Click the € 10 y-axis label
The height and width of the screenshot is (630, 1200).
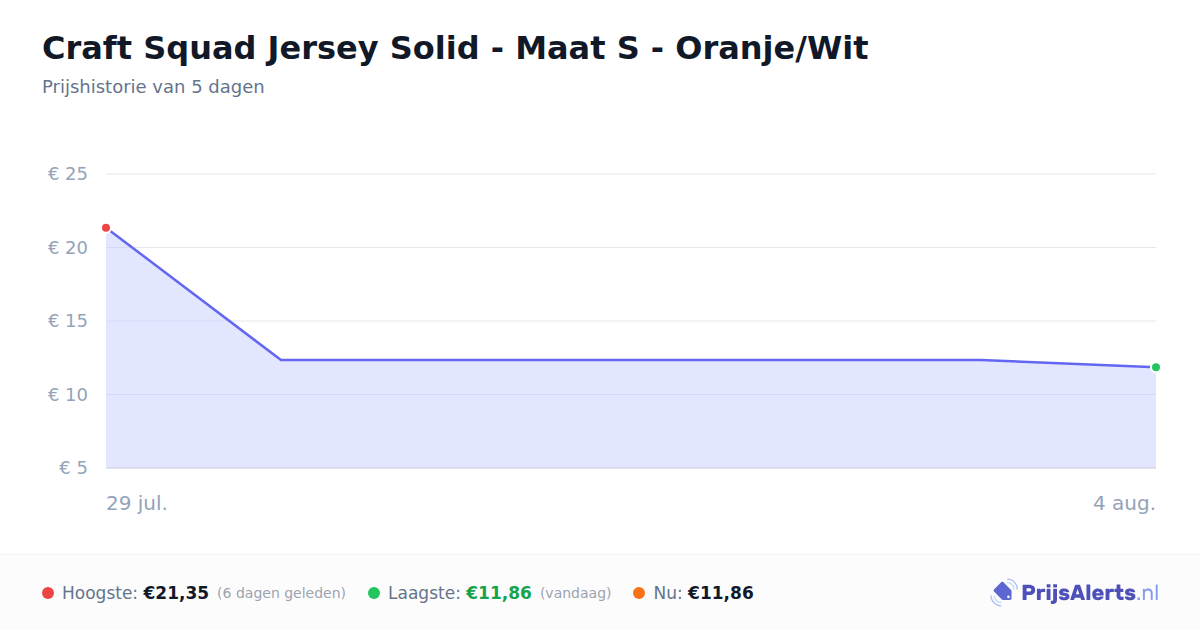tap(67, 394)
